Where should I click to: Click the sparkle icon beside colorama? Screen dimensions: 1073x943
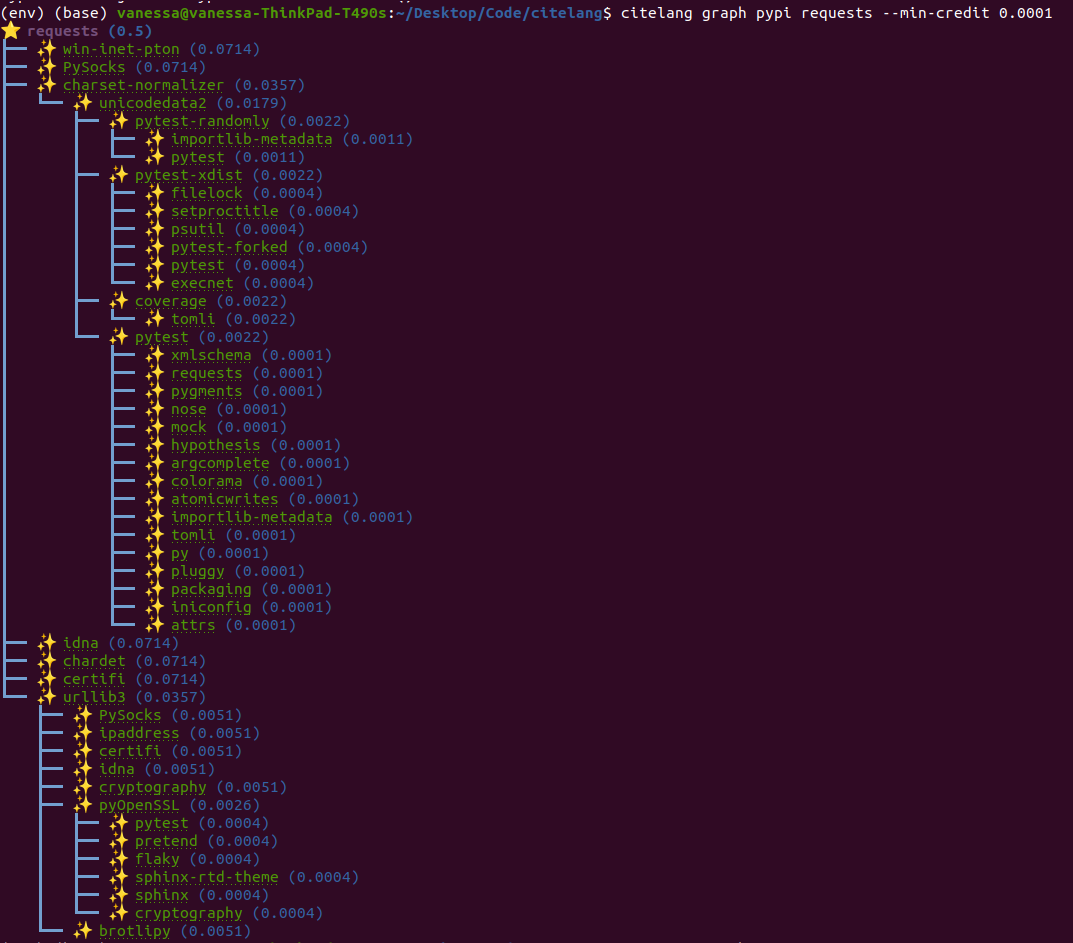click(x=155, y=480)
